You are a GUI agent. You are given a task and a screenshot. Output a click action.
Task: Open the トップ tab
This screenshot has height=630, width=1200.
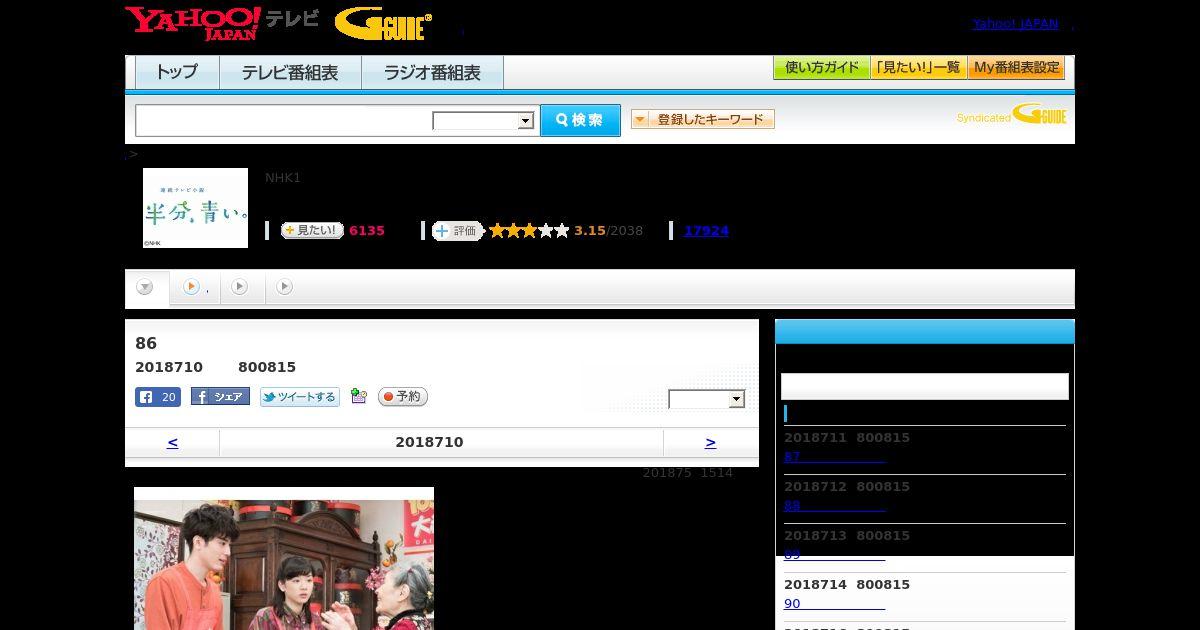tap(177, 72)
